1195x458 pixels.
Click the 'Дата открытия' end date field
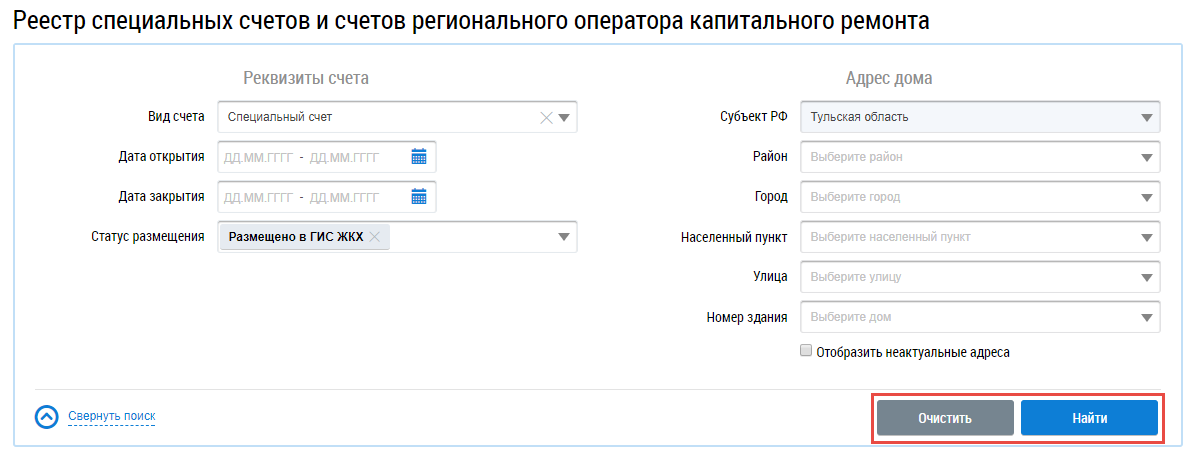[345, 157]
